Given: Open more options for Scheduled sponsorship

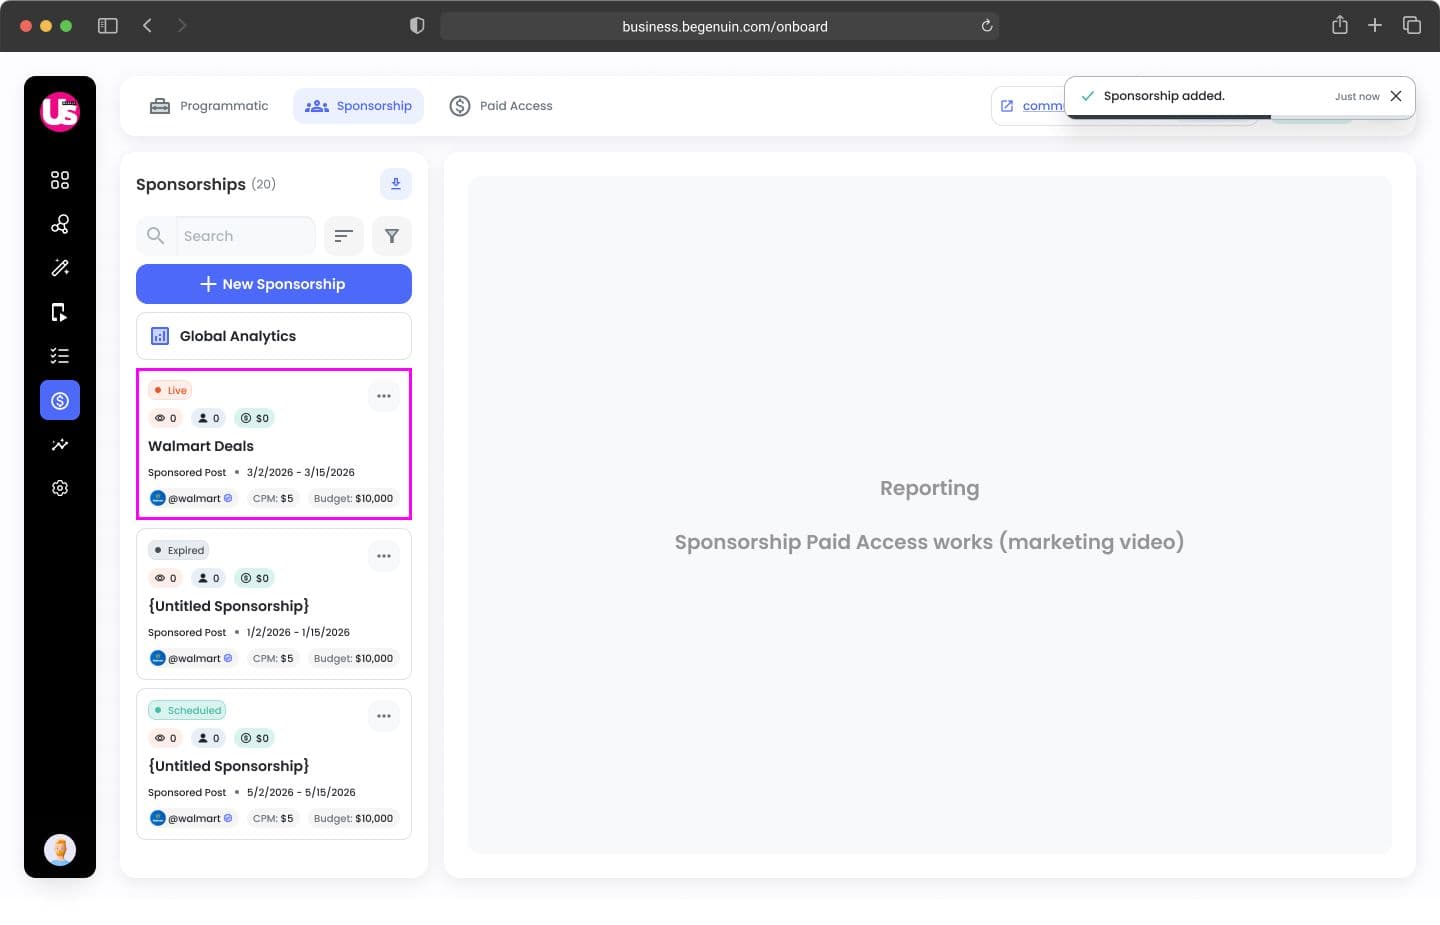Looking at the screenshot, I should [x=384, y=716].
